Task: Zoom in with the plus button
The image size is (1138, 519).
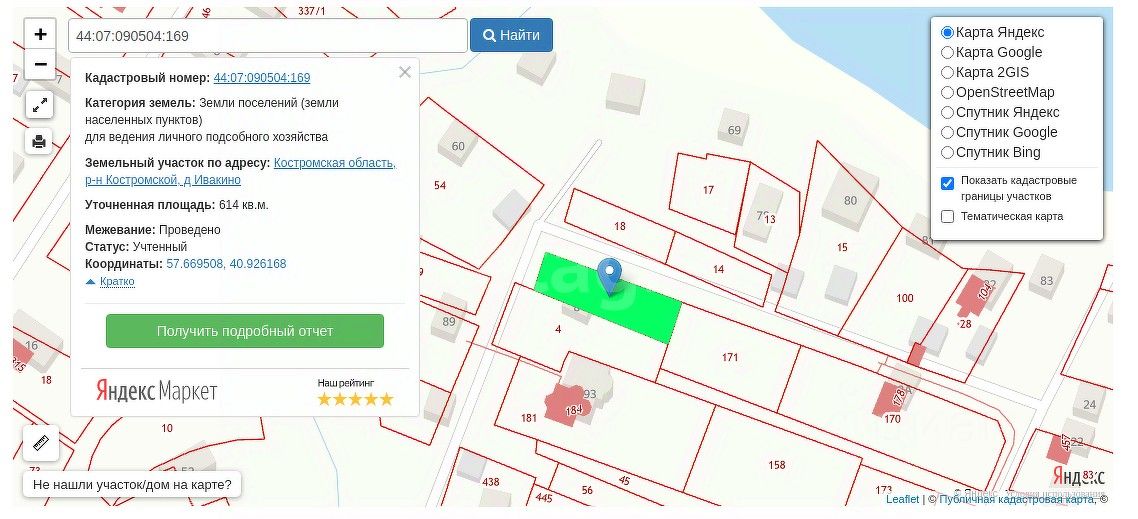Action: click(x=41, y=34)
